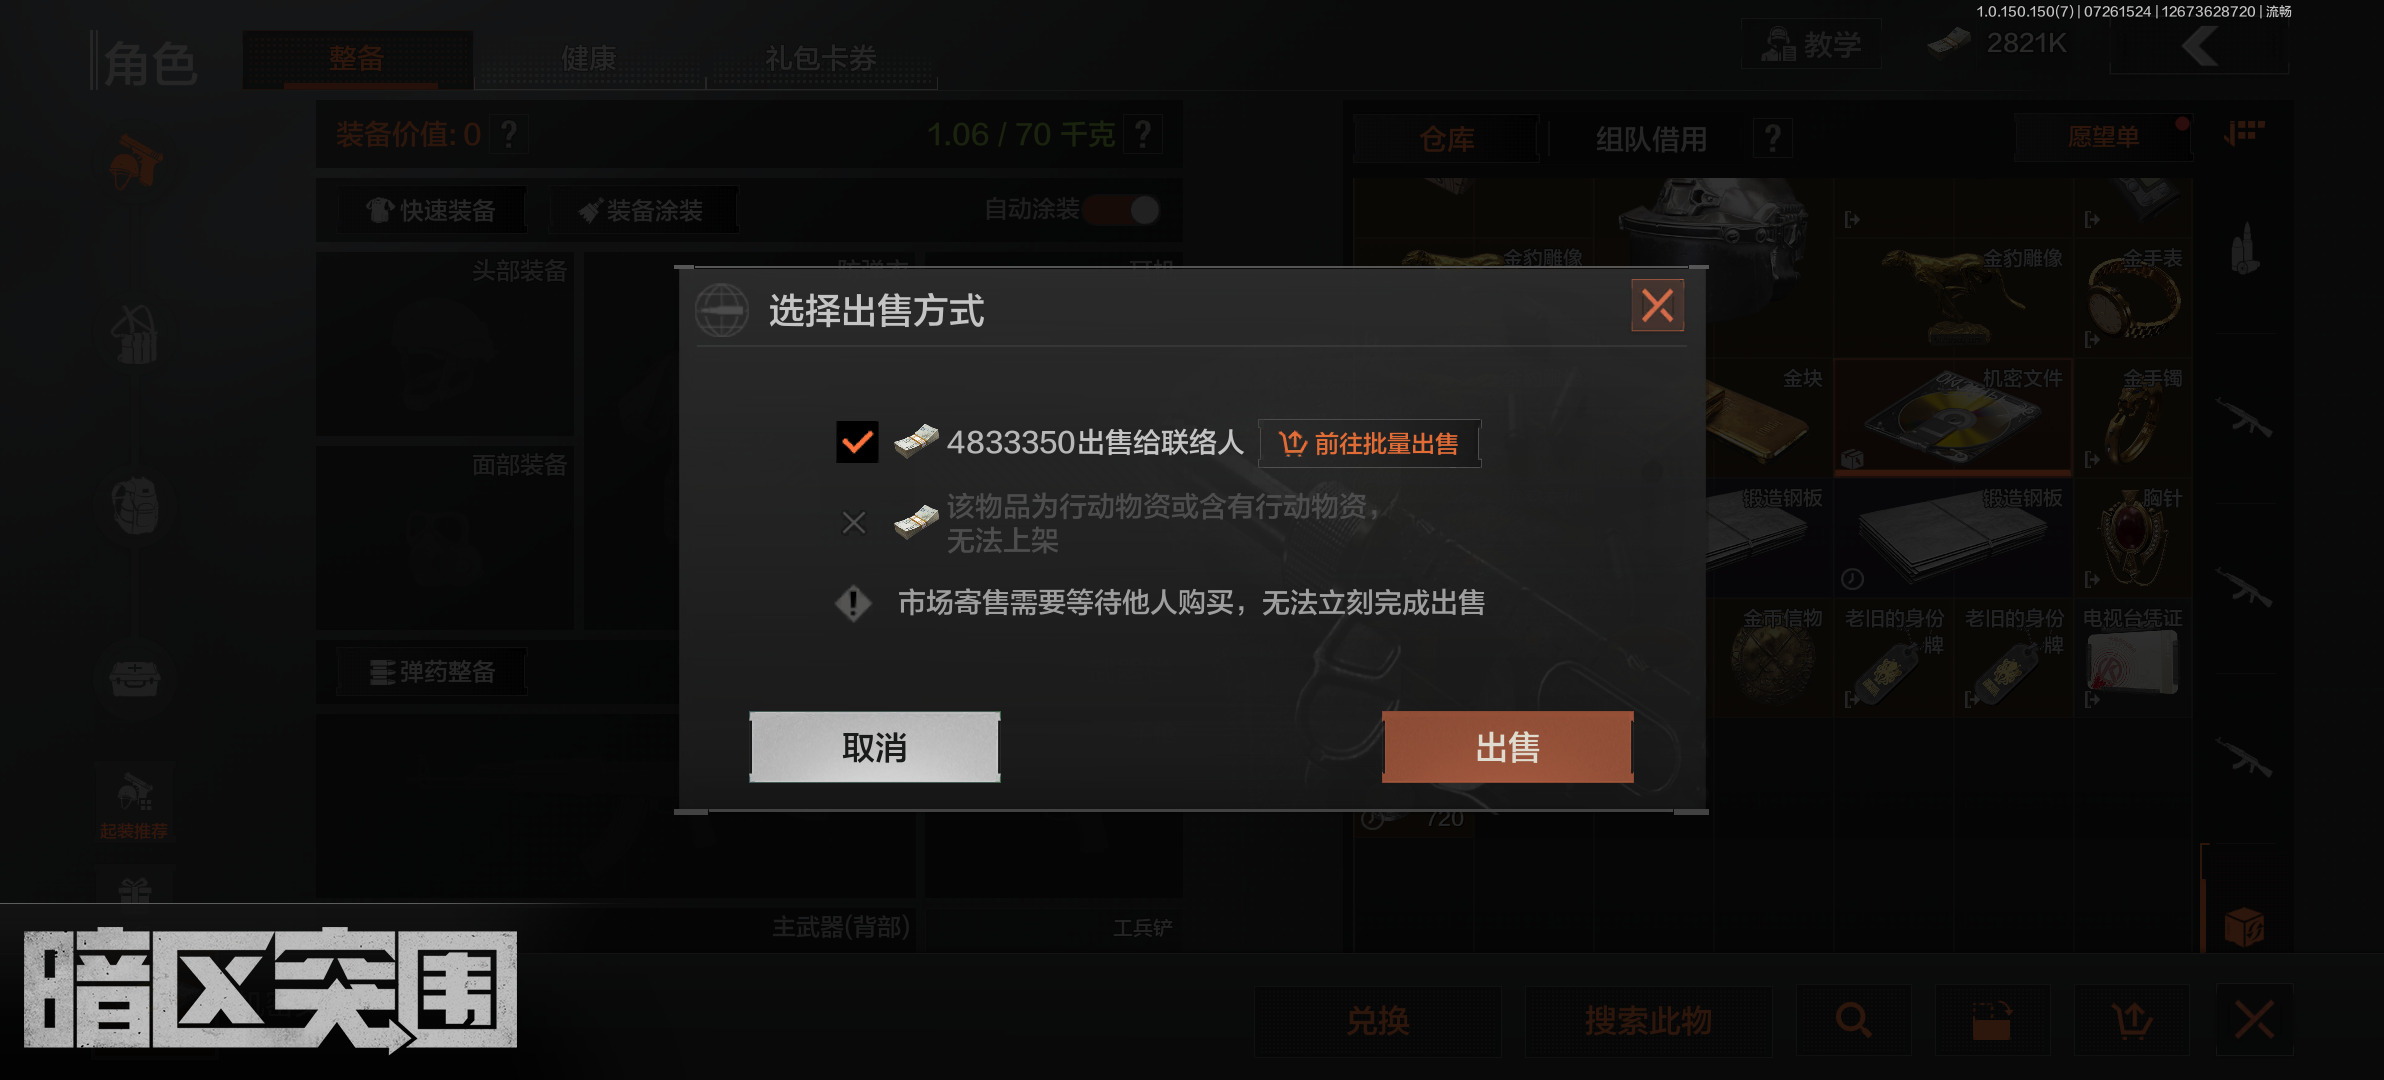Open the 礼包卡券 tab
Image resolution: width=2384 pixels, height=1080 pixels.
pyautogui.click(x=820, y=58)
